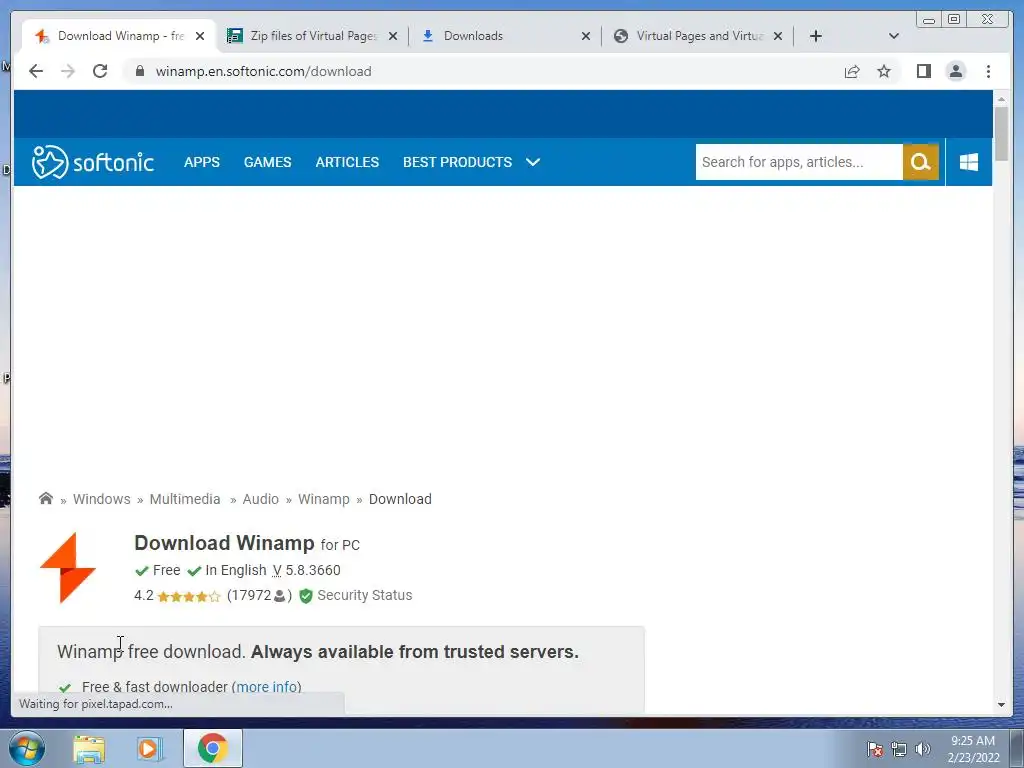The width and height of the screenshot is (1024, 768).
Task: Open the volume speaker tray icon
Action: tap(922, 749)
